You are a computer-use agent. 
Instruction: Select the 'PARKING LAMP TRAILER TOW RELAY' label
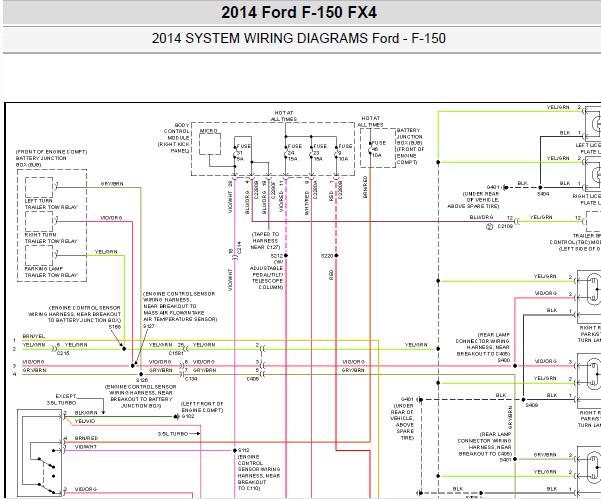[x=51, y=272]
